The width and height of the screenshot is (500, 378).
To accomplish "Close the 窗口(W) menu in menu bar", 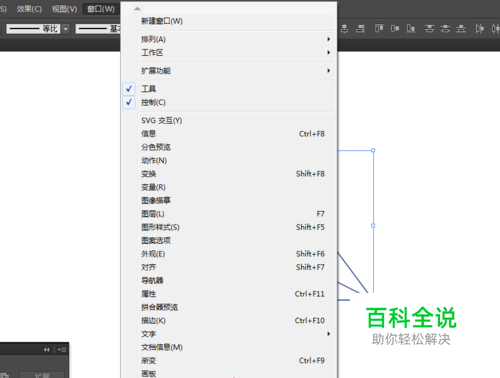I will pos(101,9).
